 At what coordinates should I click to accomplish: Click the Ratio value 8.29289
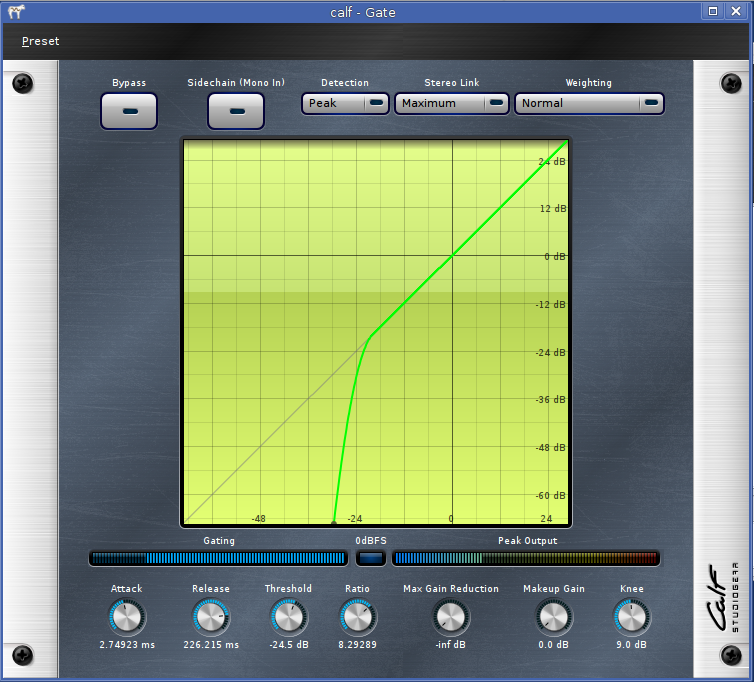pos(357,644)
